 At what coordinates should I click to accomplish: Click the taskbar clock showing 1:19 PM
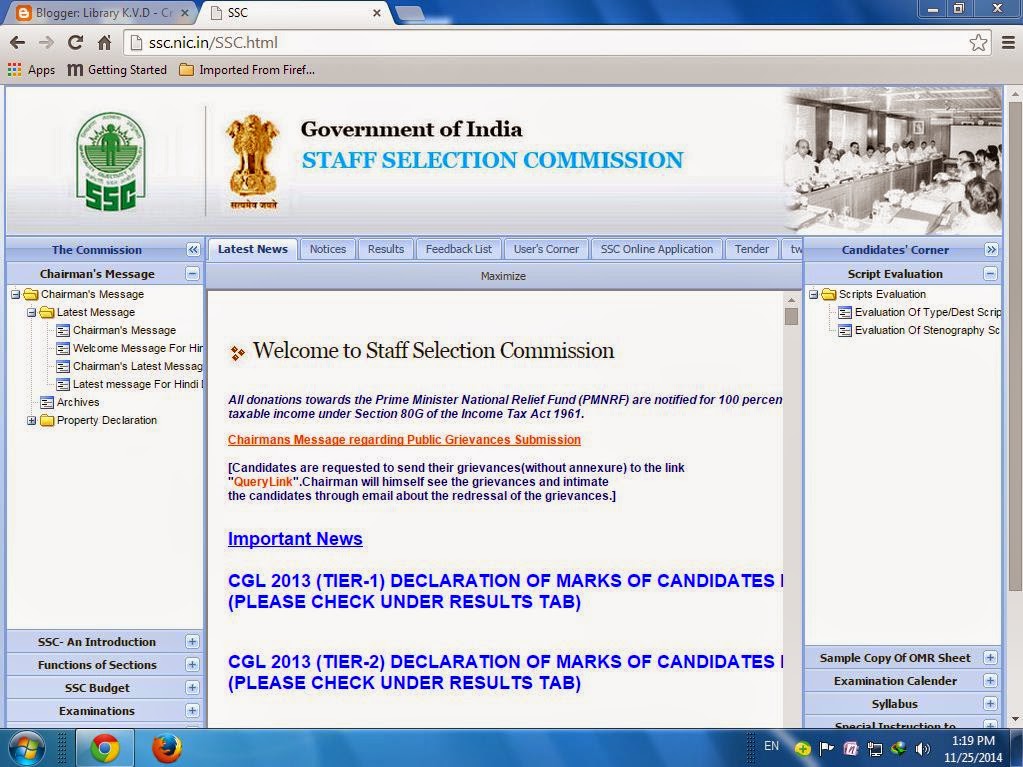[973, 749]
